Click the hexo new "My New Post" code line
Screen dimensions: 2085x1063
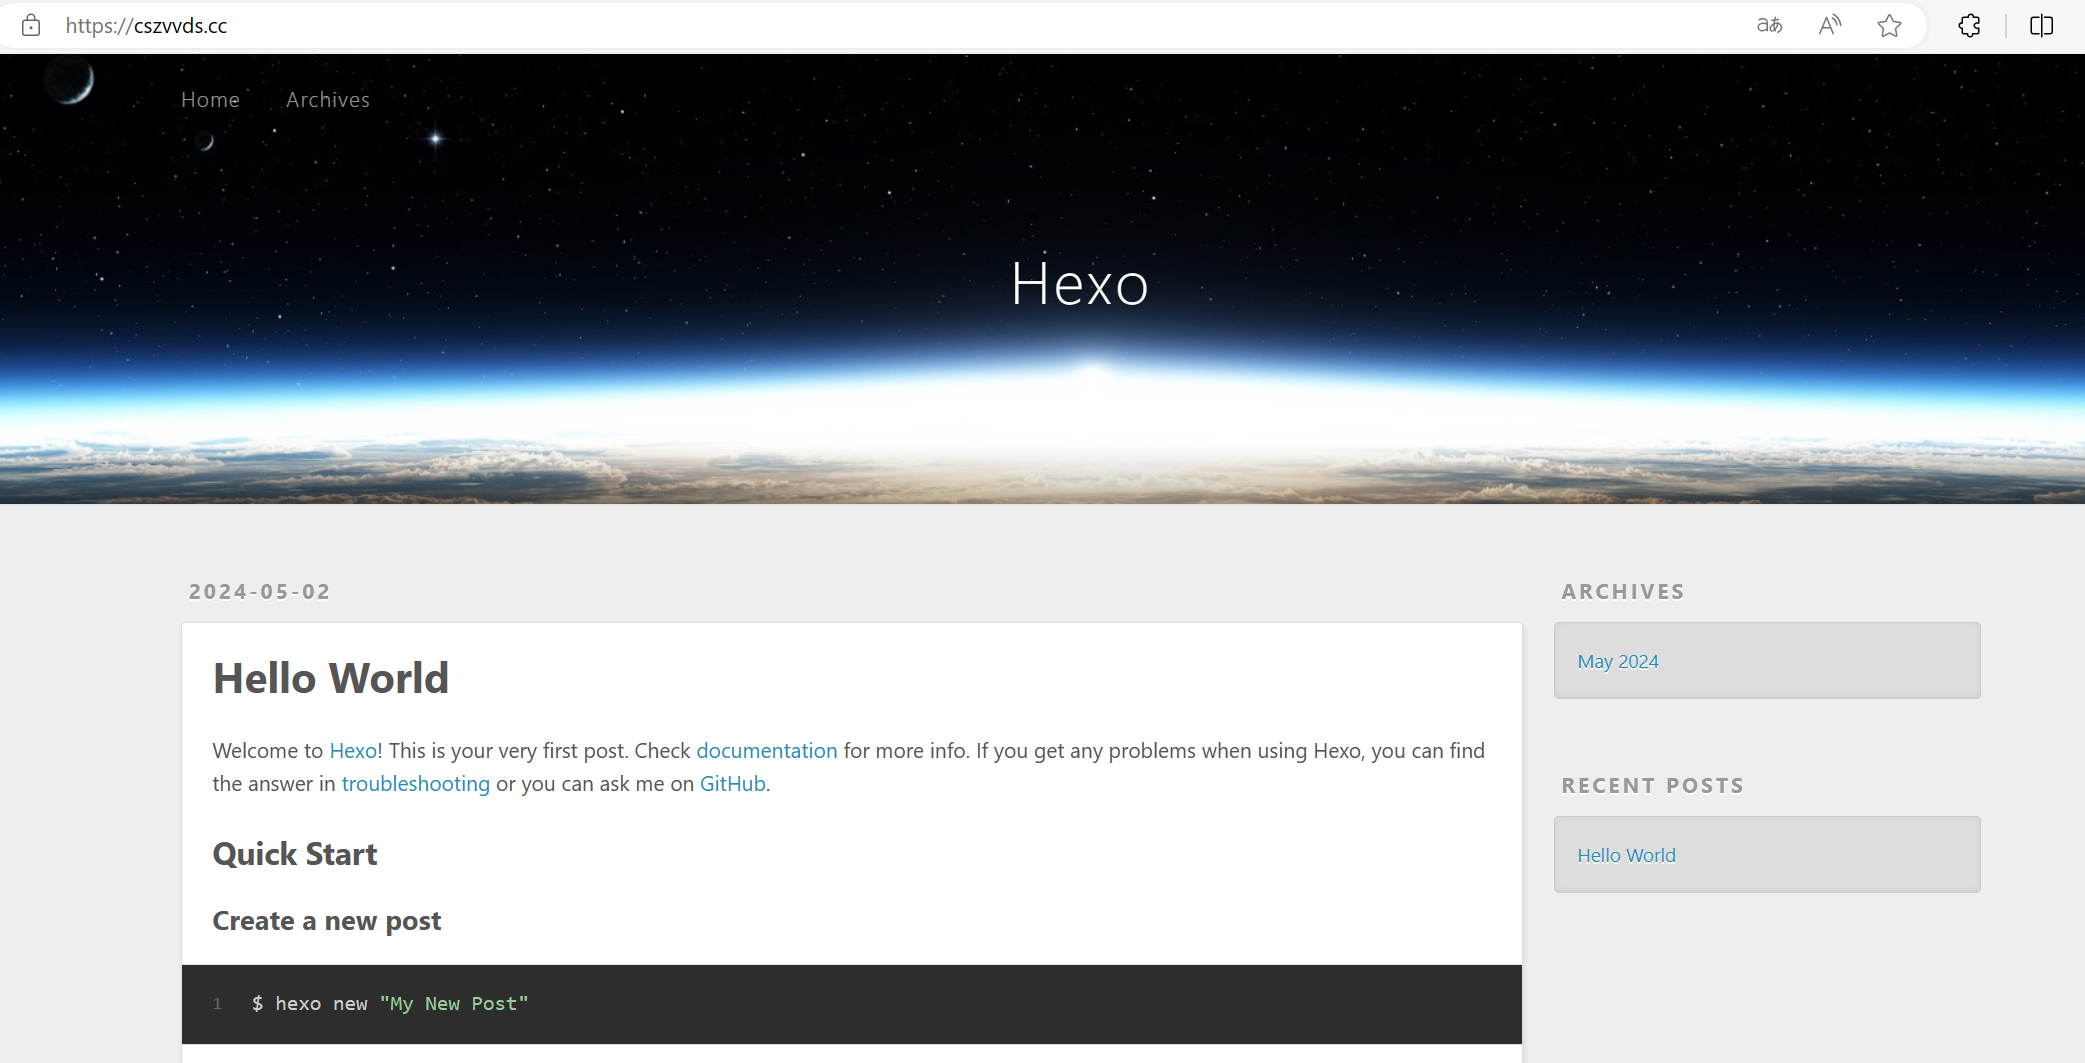click(x=390, y=1004)
